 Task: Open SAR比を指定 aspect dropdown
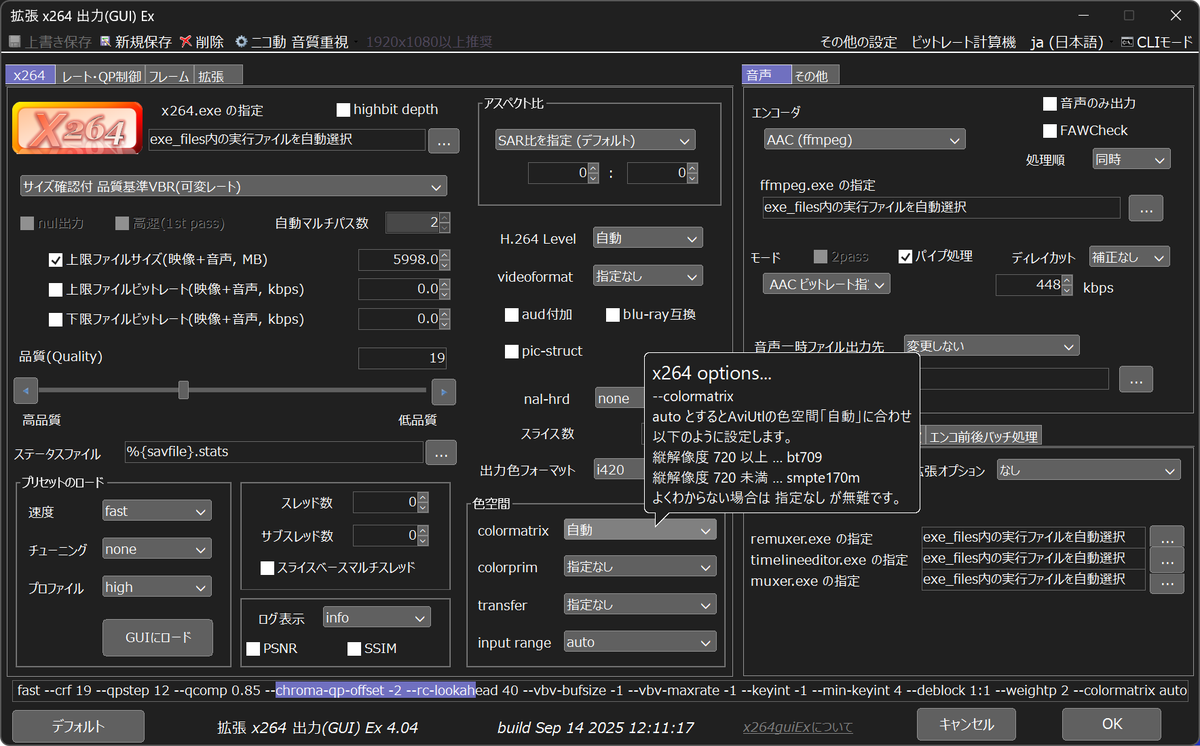595,140
